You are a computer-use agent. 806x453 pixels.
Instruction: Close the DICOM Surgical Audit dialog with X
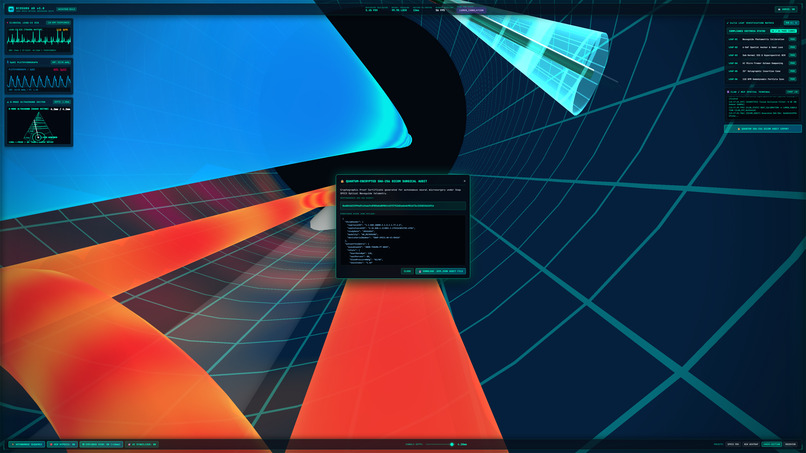(x=464, y=180)
